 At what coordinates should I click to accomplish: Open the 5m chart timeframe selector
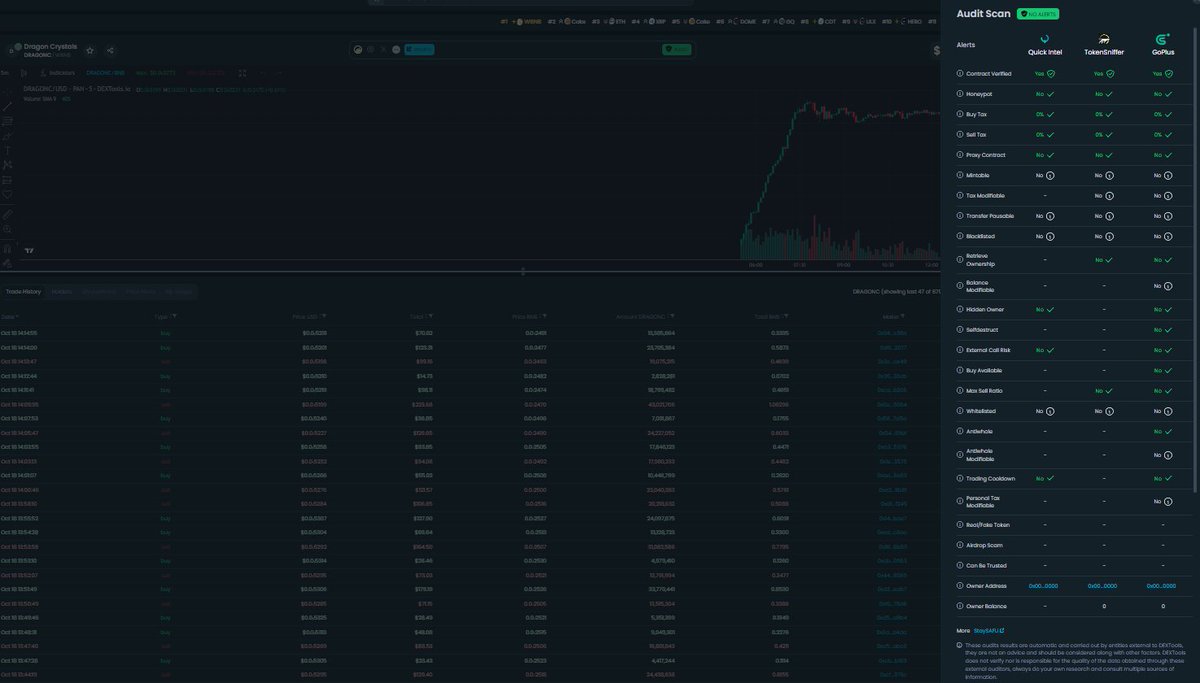coord(5,73)
